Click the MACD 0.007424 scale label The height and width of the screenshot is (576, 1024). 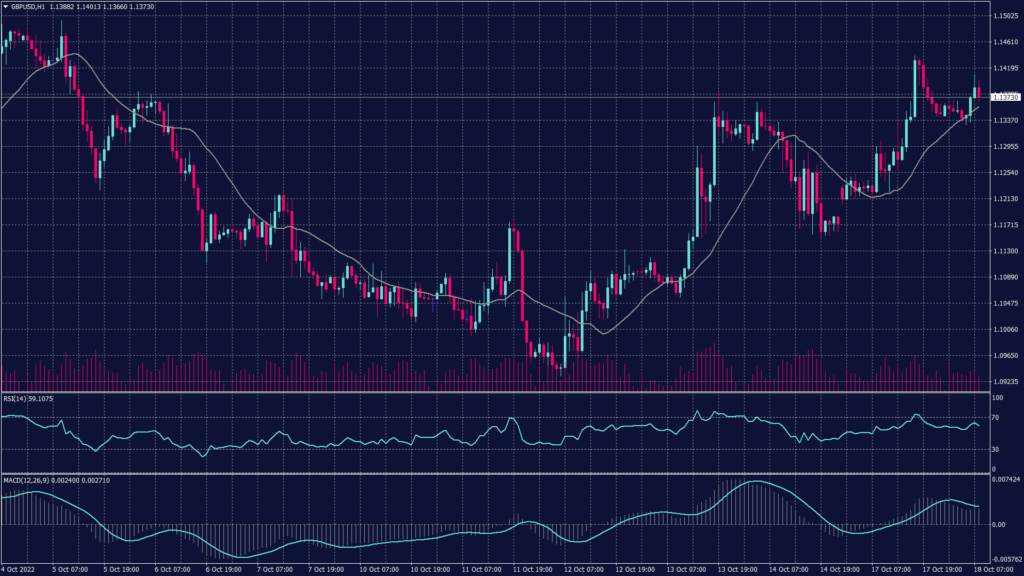click(1005, 482)
